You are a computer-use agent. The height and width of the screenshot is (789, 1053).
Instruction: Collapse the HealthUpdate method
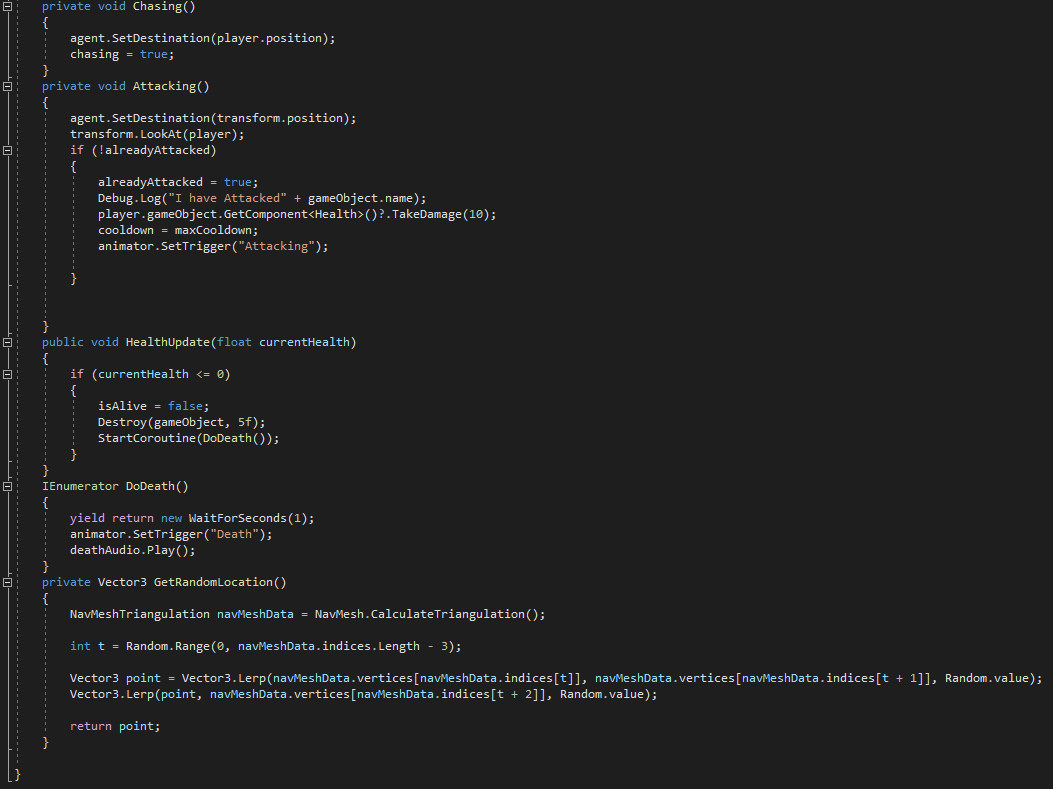point(8,342)
